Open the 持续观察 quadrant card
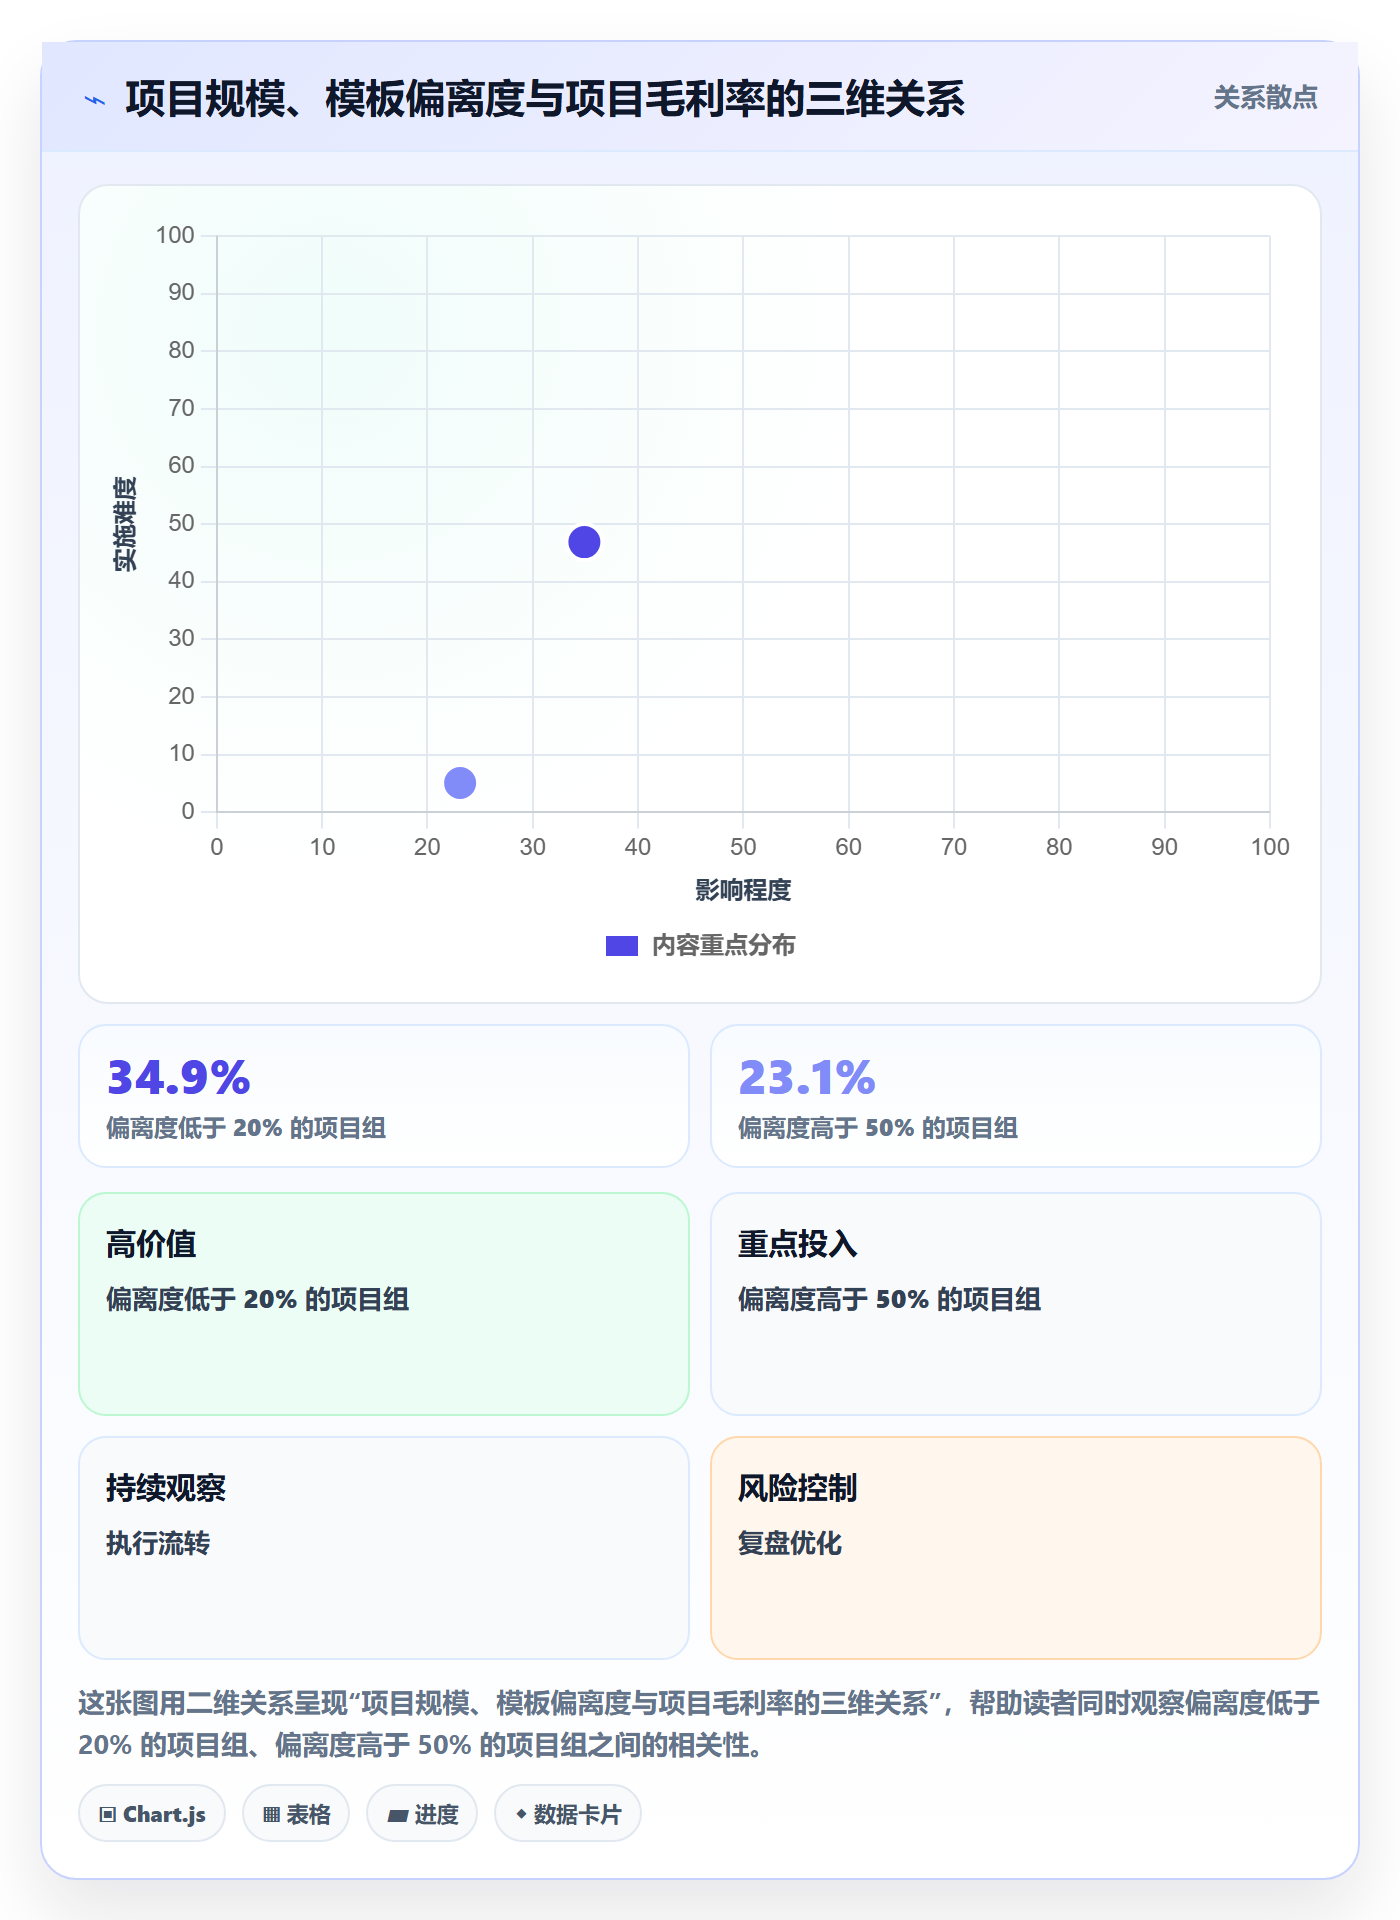The image size is (1400, 1920). [x=384, y=1548]
